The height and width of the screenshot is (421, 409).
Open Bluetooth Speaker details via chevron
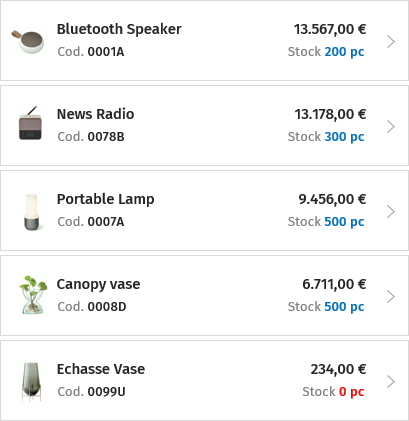click(391, 42)
